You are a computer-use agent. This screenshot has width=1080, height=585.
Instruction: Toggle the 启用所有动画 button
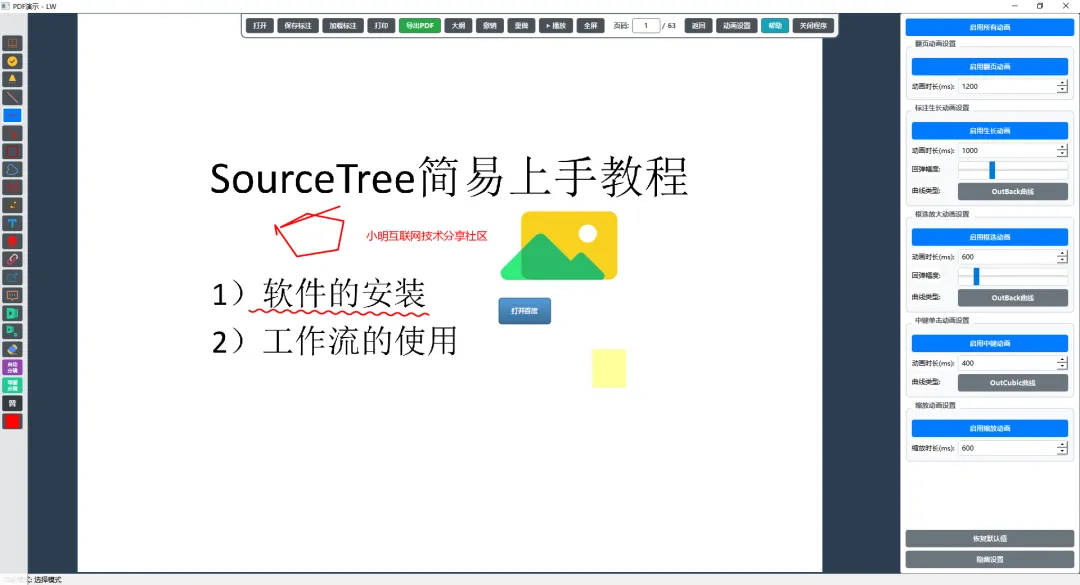pyautogui.click(x=990, y=27)
